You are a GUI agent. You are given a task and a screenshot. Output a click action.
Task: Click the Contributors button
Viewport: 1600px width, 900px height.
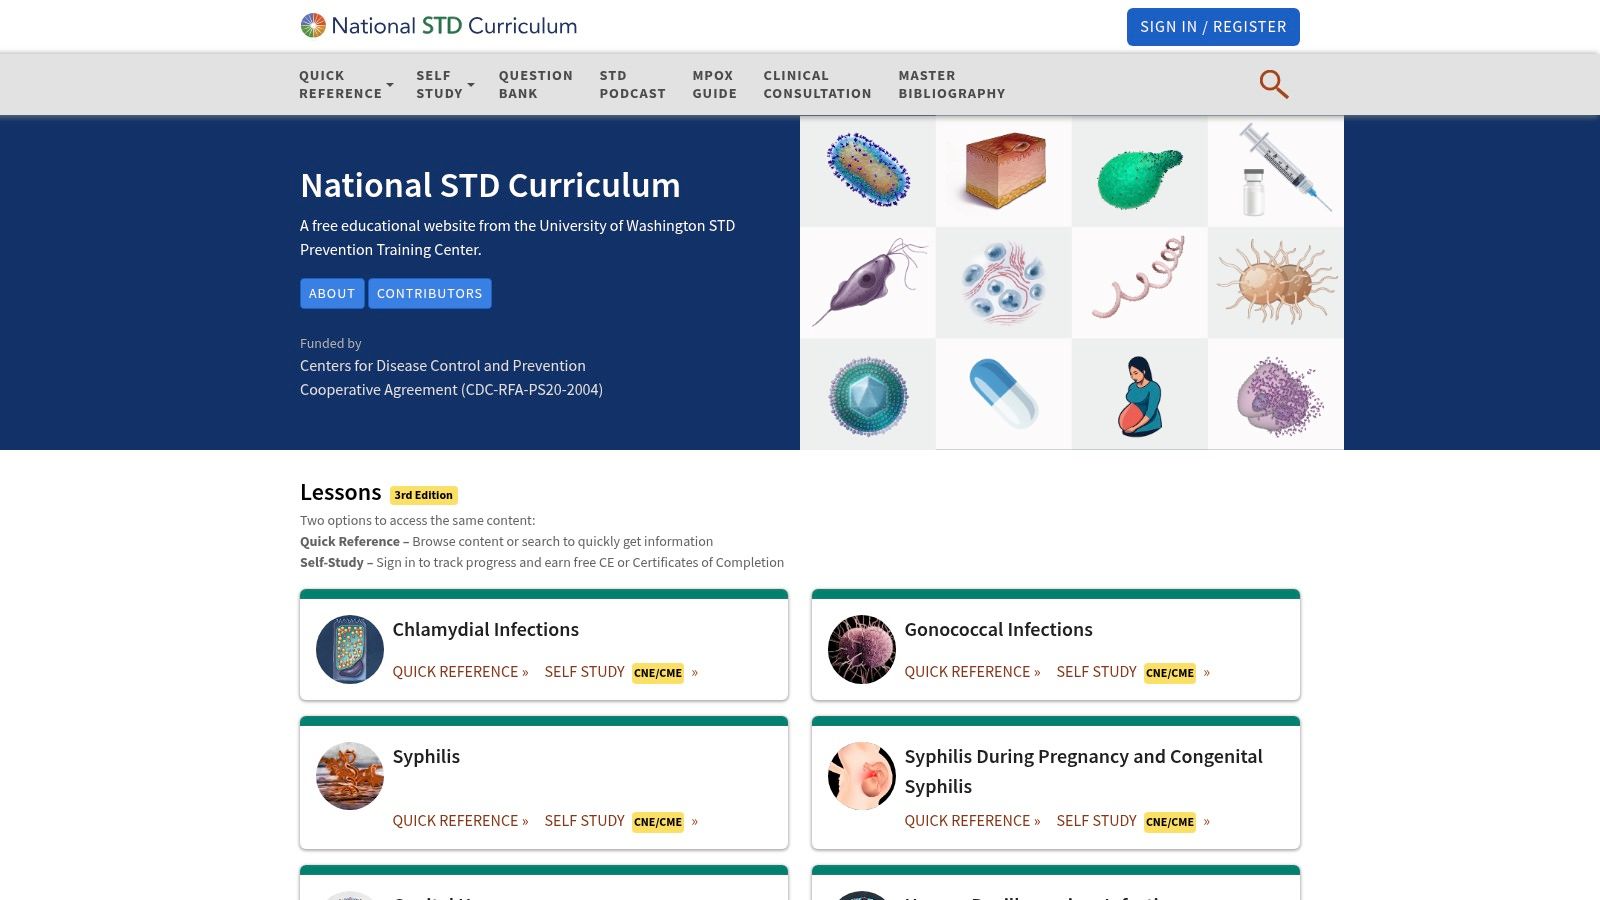click(x=430, y=293)
